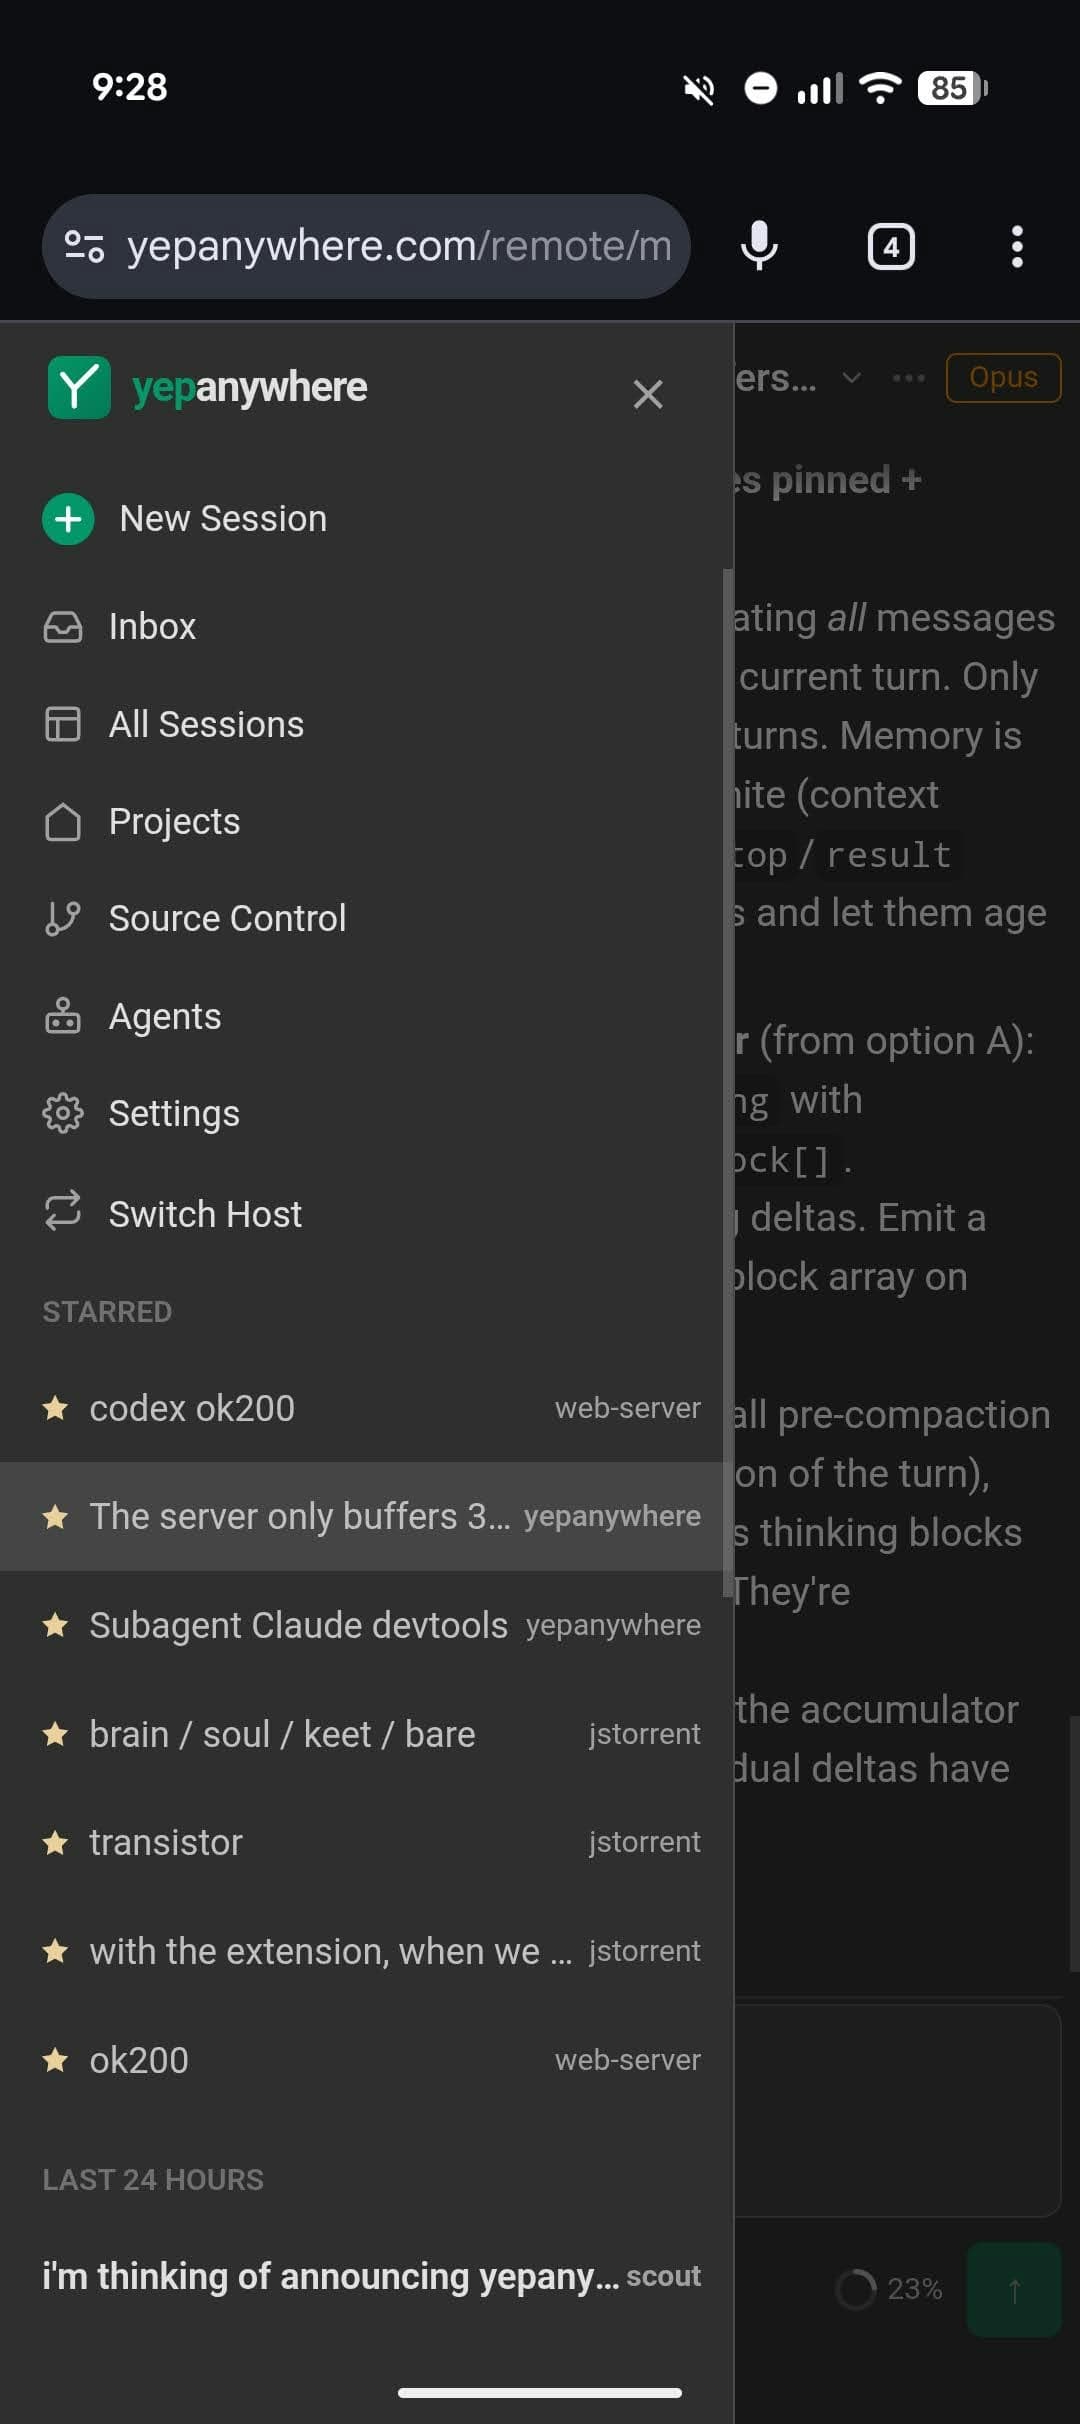Open the browser tab switcher showing 4 tabs
Image resolution: width=1080 pixels, height=2424 pixels.
pyautogui.click(x=890, y=246)
